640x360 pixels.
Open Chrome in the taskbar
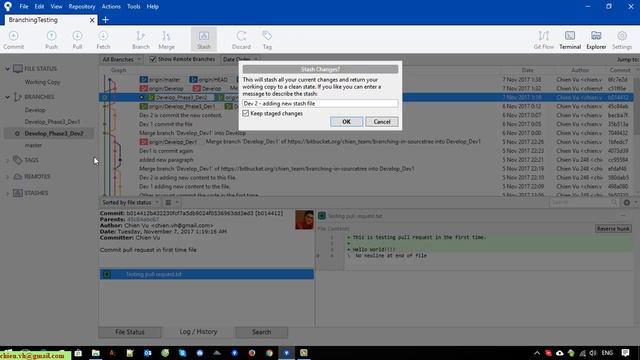click(269, 353)
